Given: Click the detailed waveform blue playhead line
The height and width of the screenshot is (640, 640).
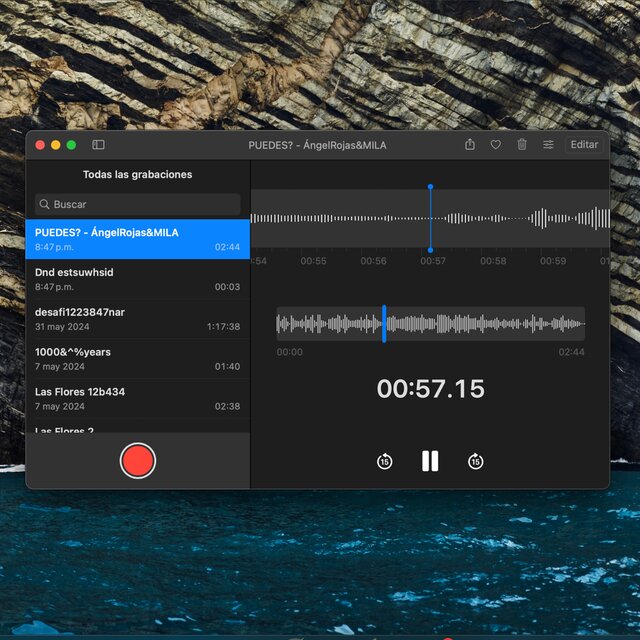Looking at the screenshot, I should 430,218.
